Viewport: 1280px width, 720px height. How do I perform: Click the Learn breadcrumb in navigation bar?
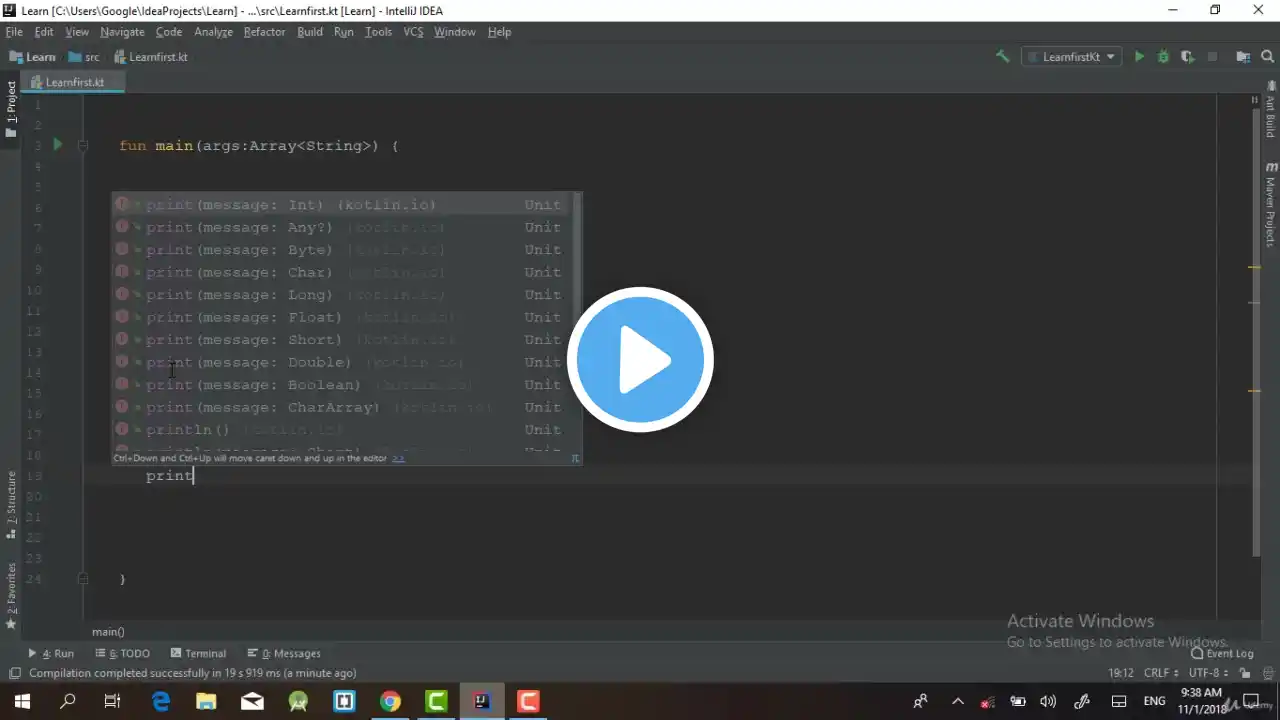tap(33, 57)
